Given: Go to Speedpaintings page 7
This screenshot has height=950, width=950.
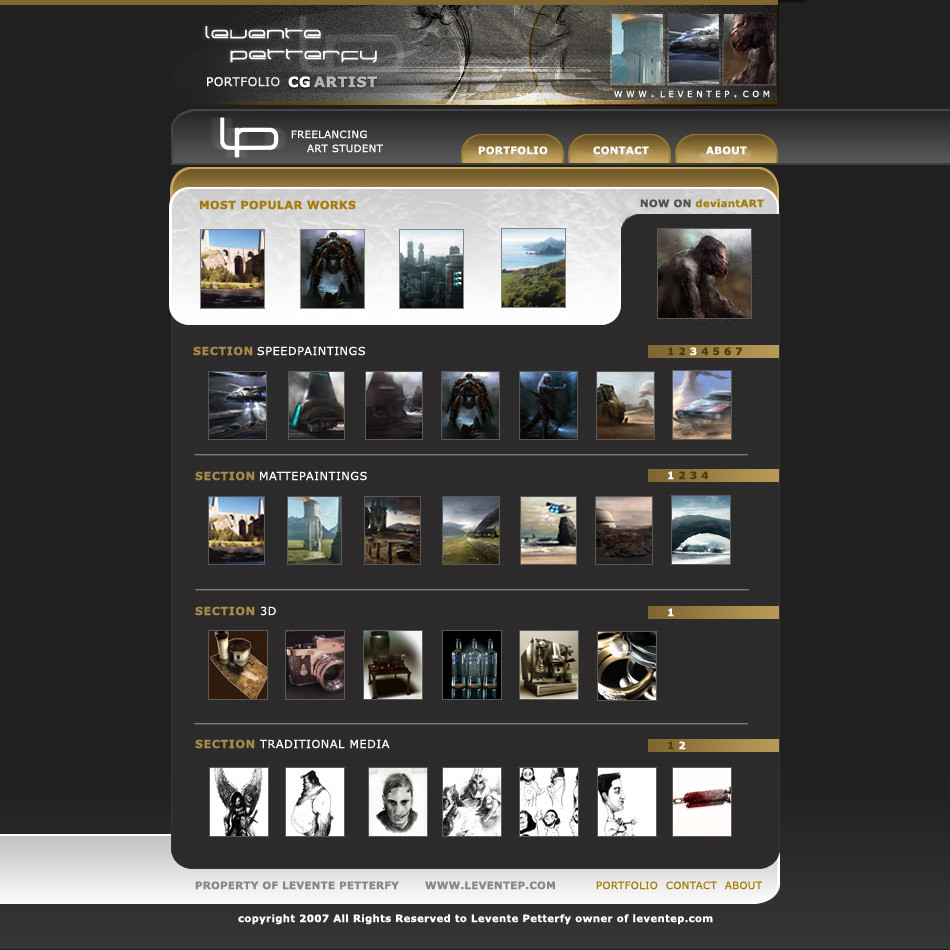Looking at the screenshot, I should [739, 351].
